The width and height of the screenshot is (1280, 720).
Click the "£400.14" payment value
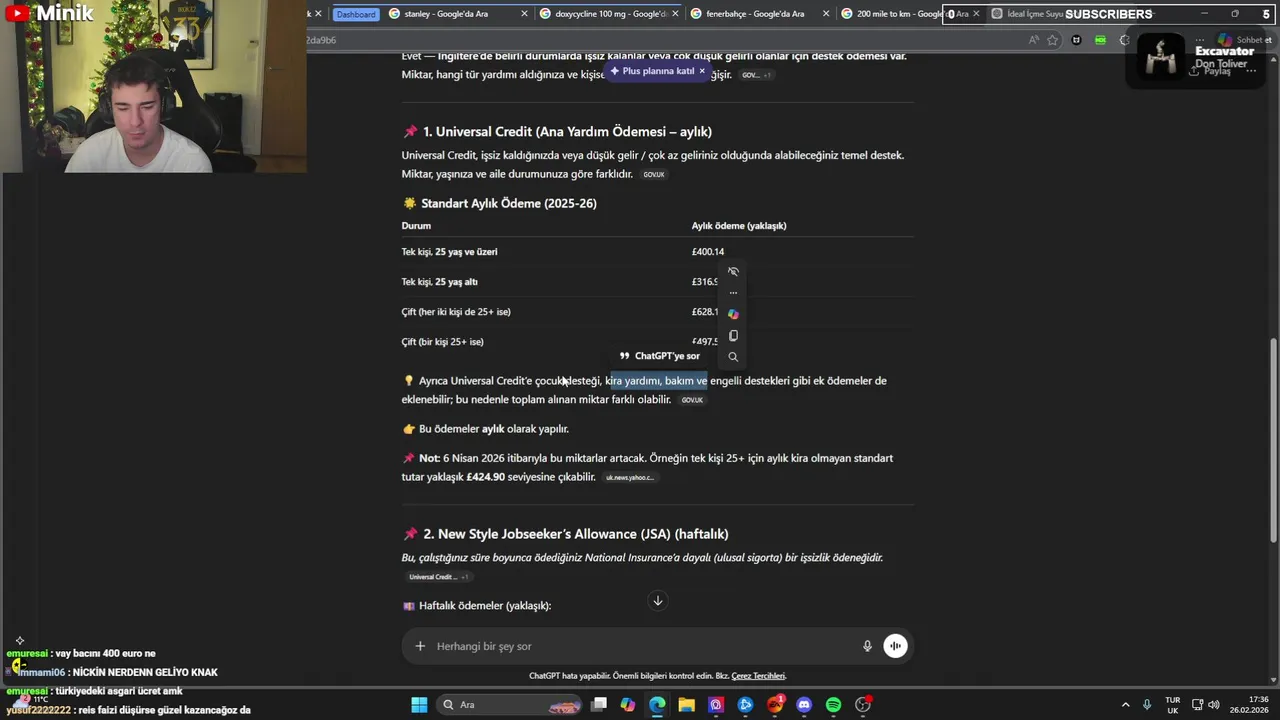[708, 252]
